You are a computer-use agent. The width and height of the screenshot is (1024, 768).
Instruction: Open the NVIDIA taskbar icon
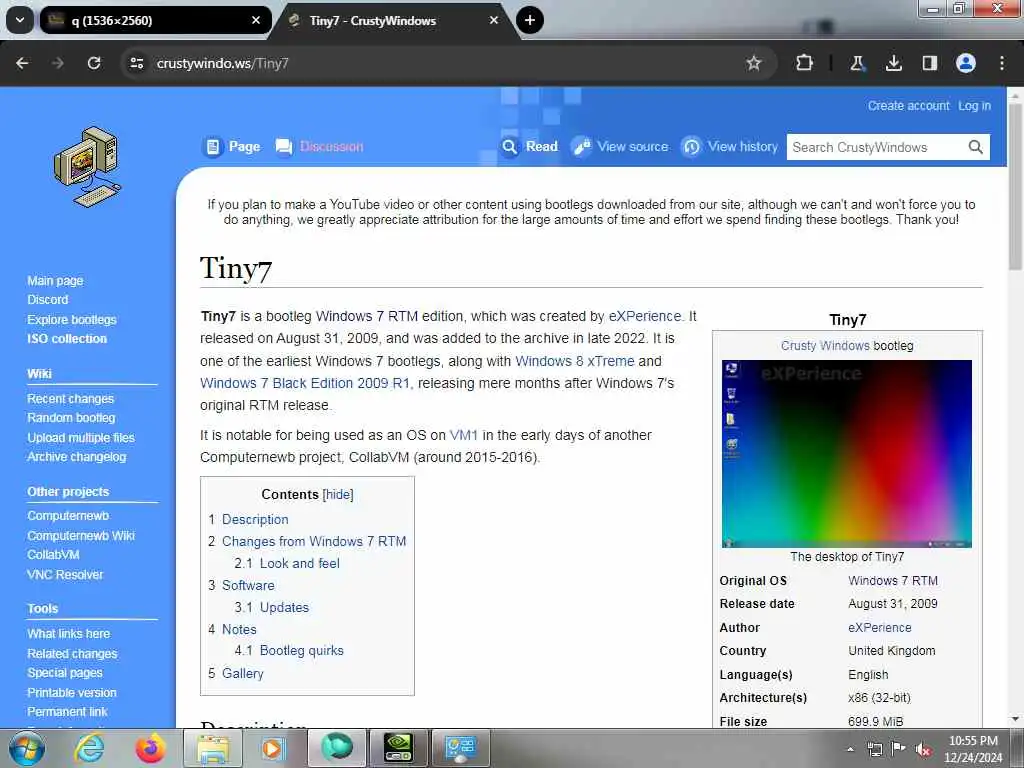(398, 748)
